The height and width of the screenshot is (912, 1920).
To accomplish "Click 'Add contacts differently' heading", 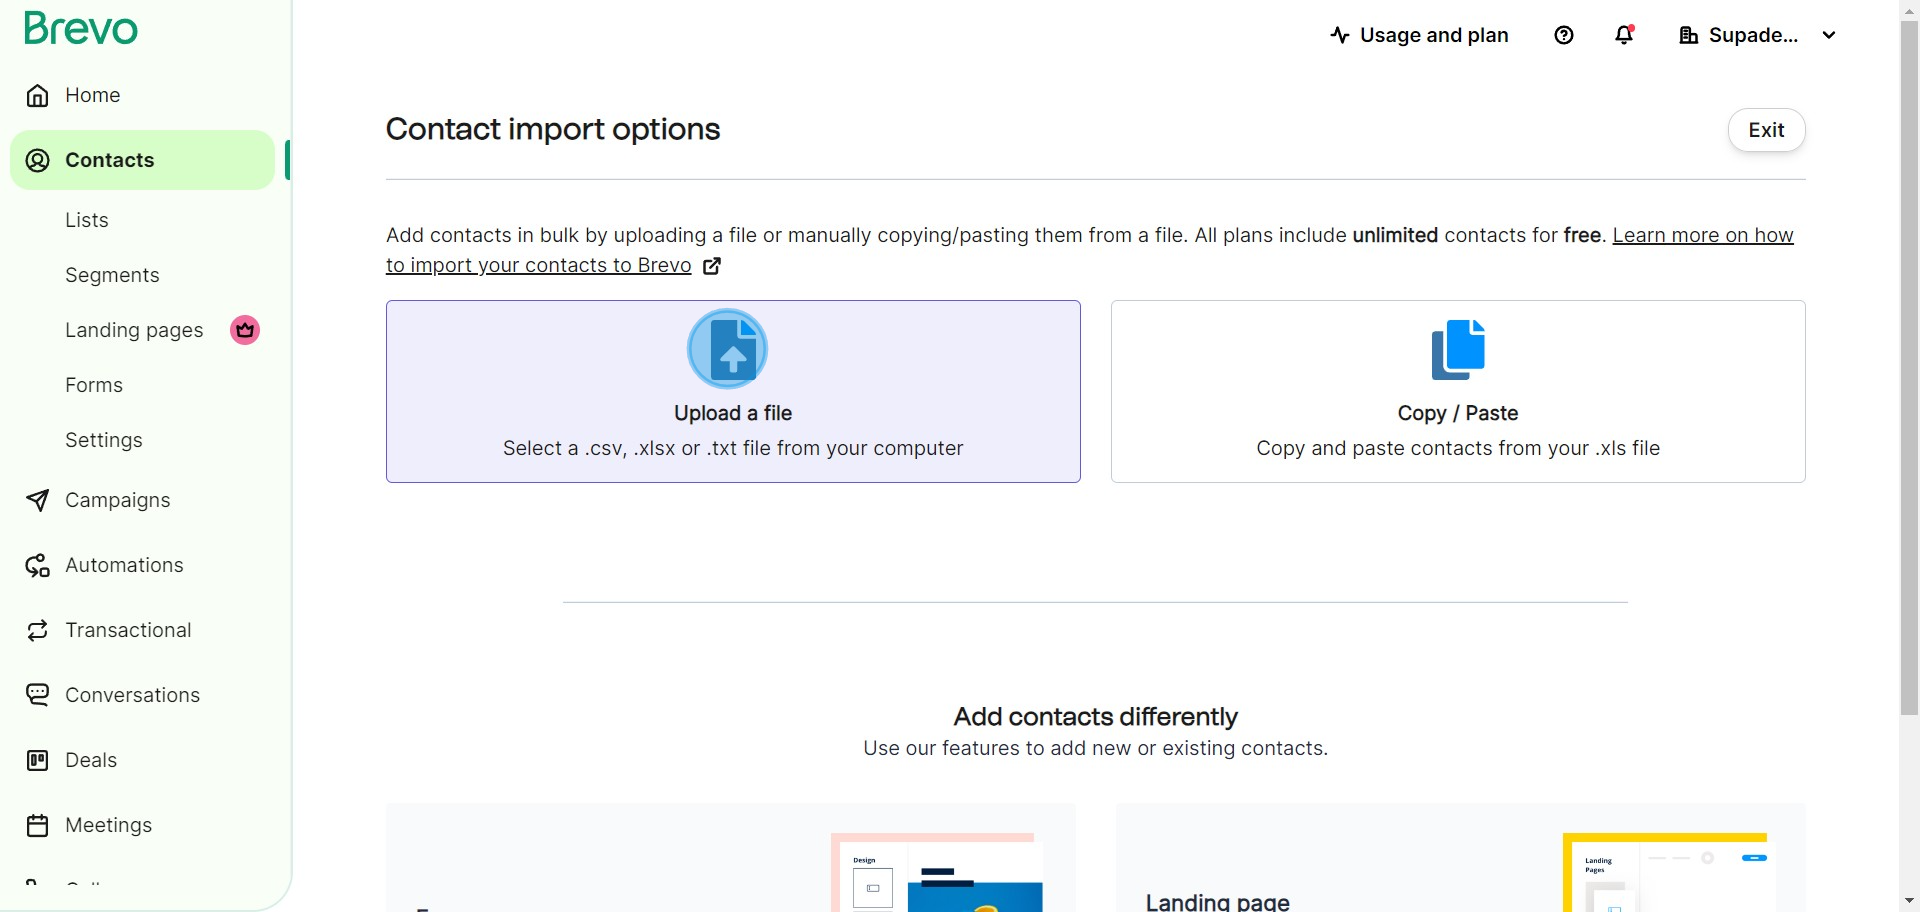I will [x=1095, y=717].
